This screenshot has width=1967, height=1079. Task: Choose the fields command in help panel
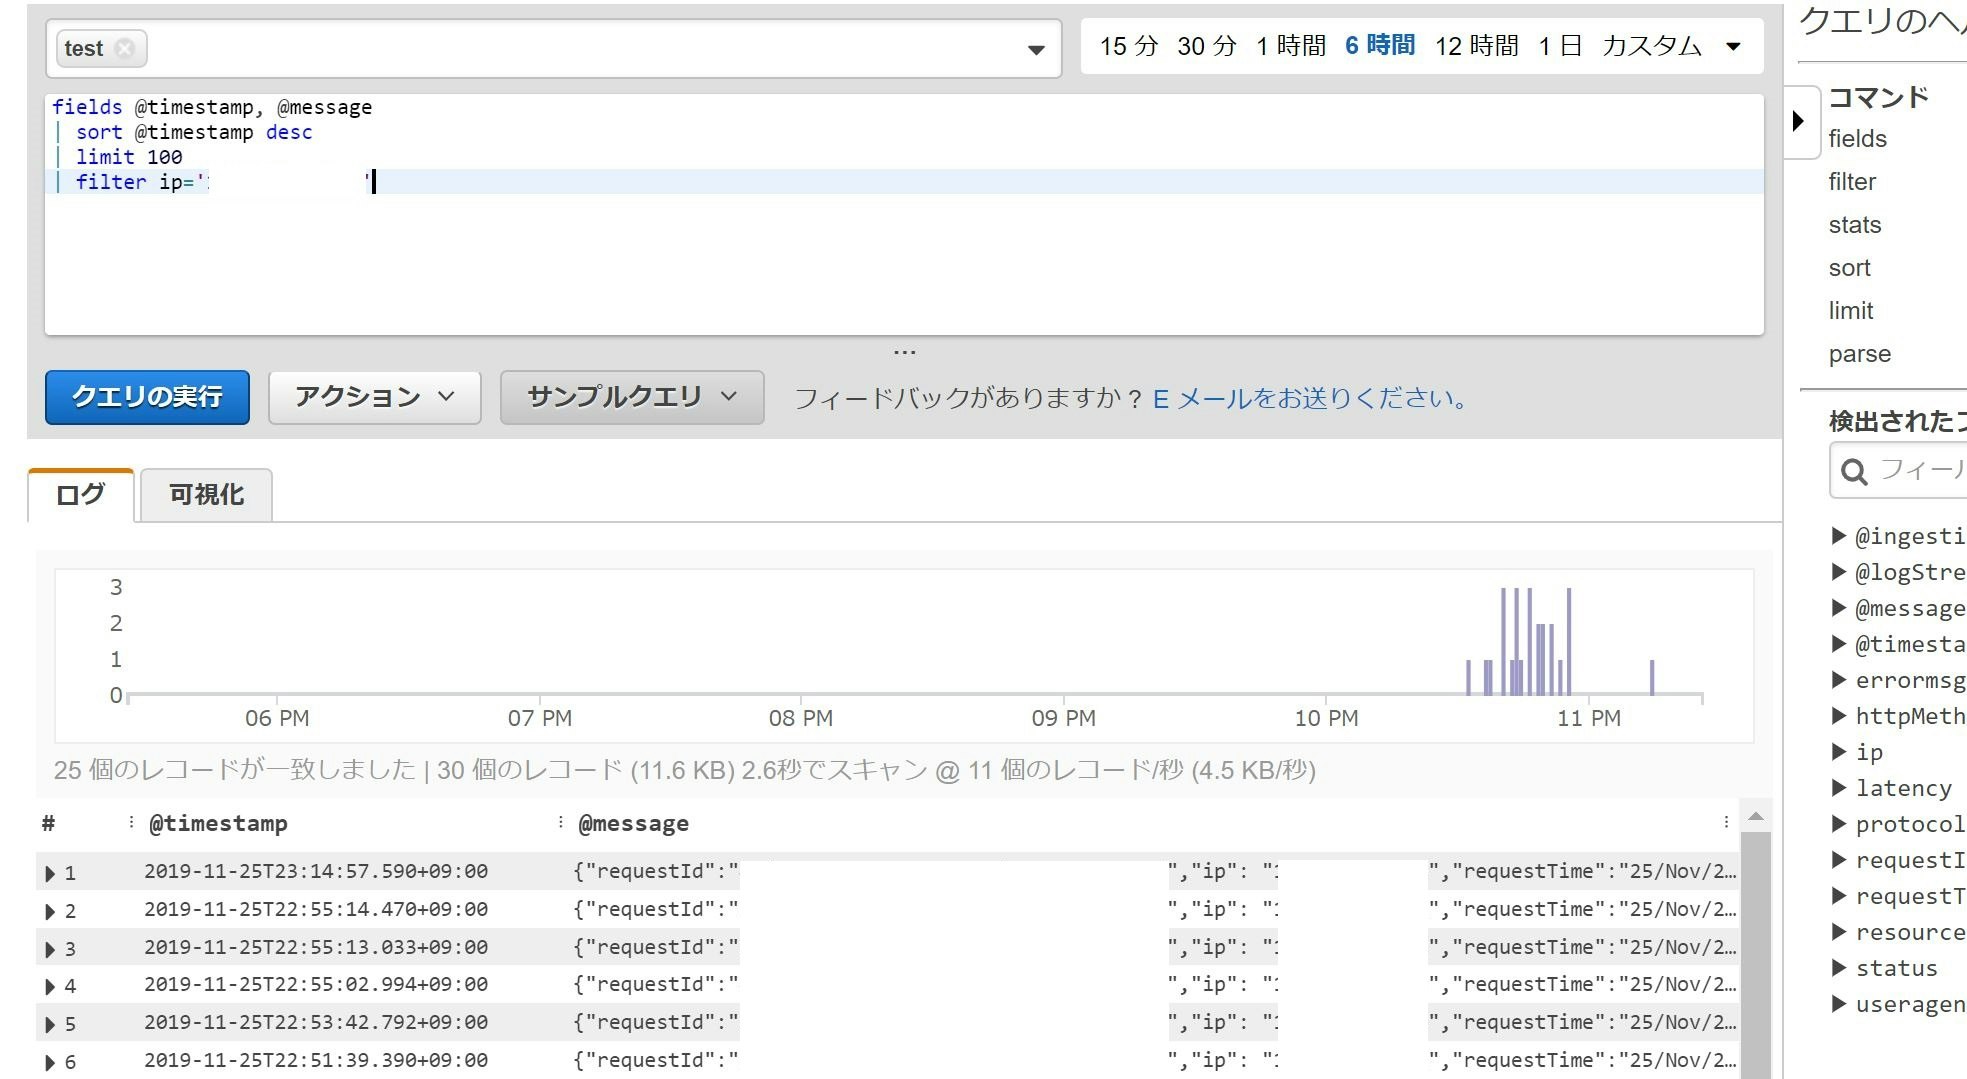[1857, 139]
